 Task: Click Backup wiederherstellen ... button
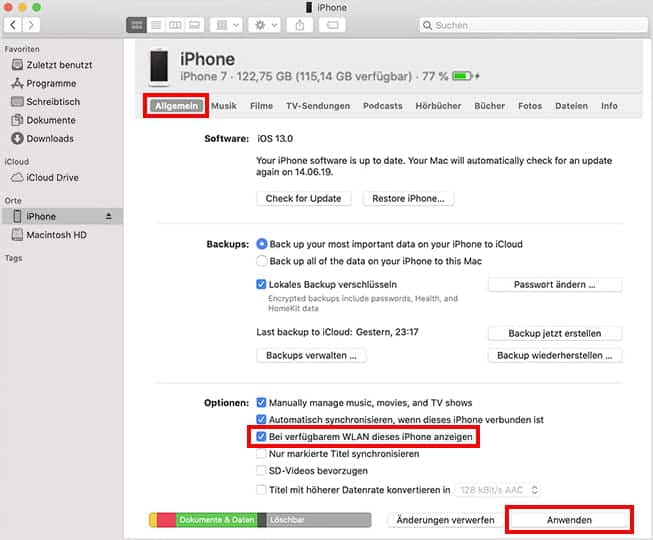[x=555, y=356]
